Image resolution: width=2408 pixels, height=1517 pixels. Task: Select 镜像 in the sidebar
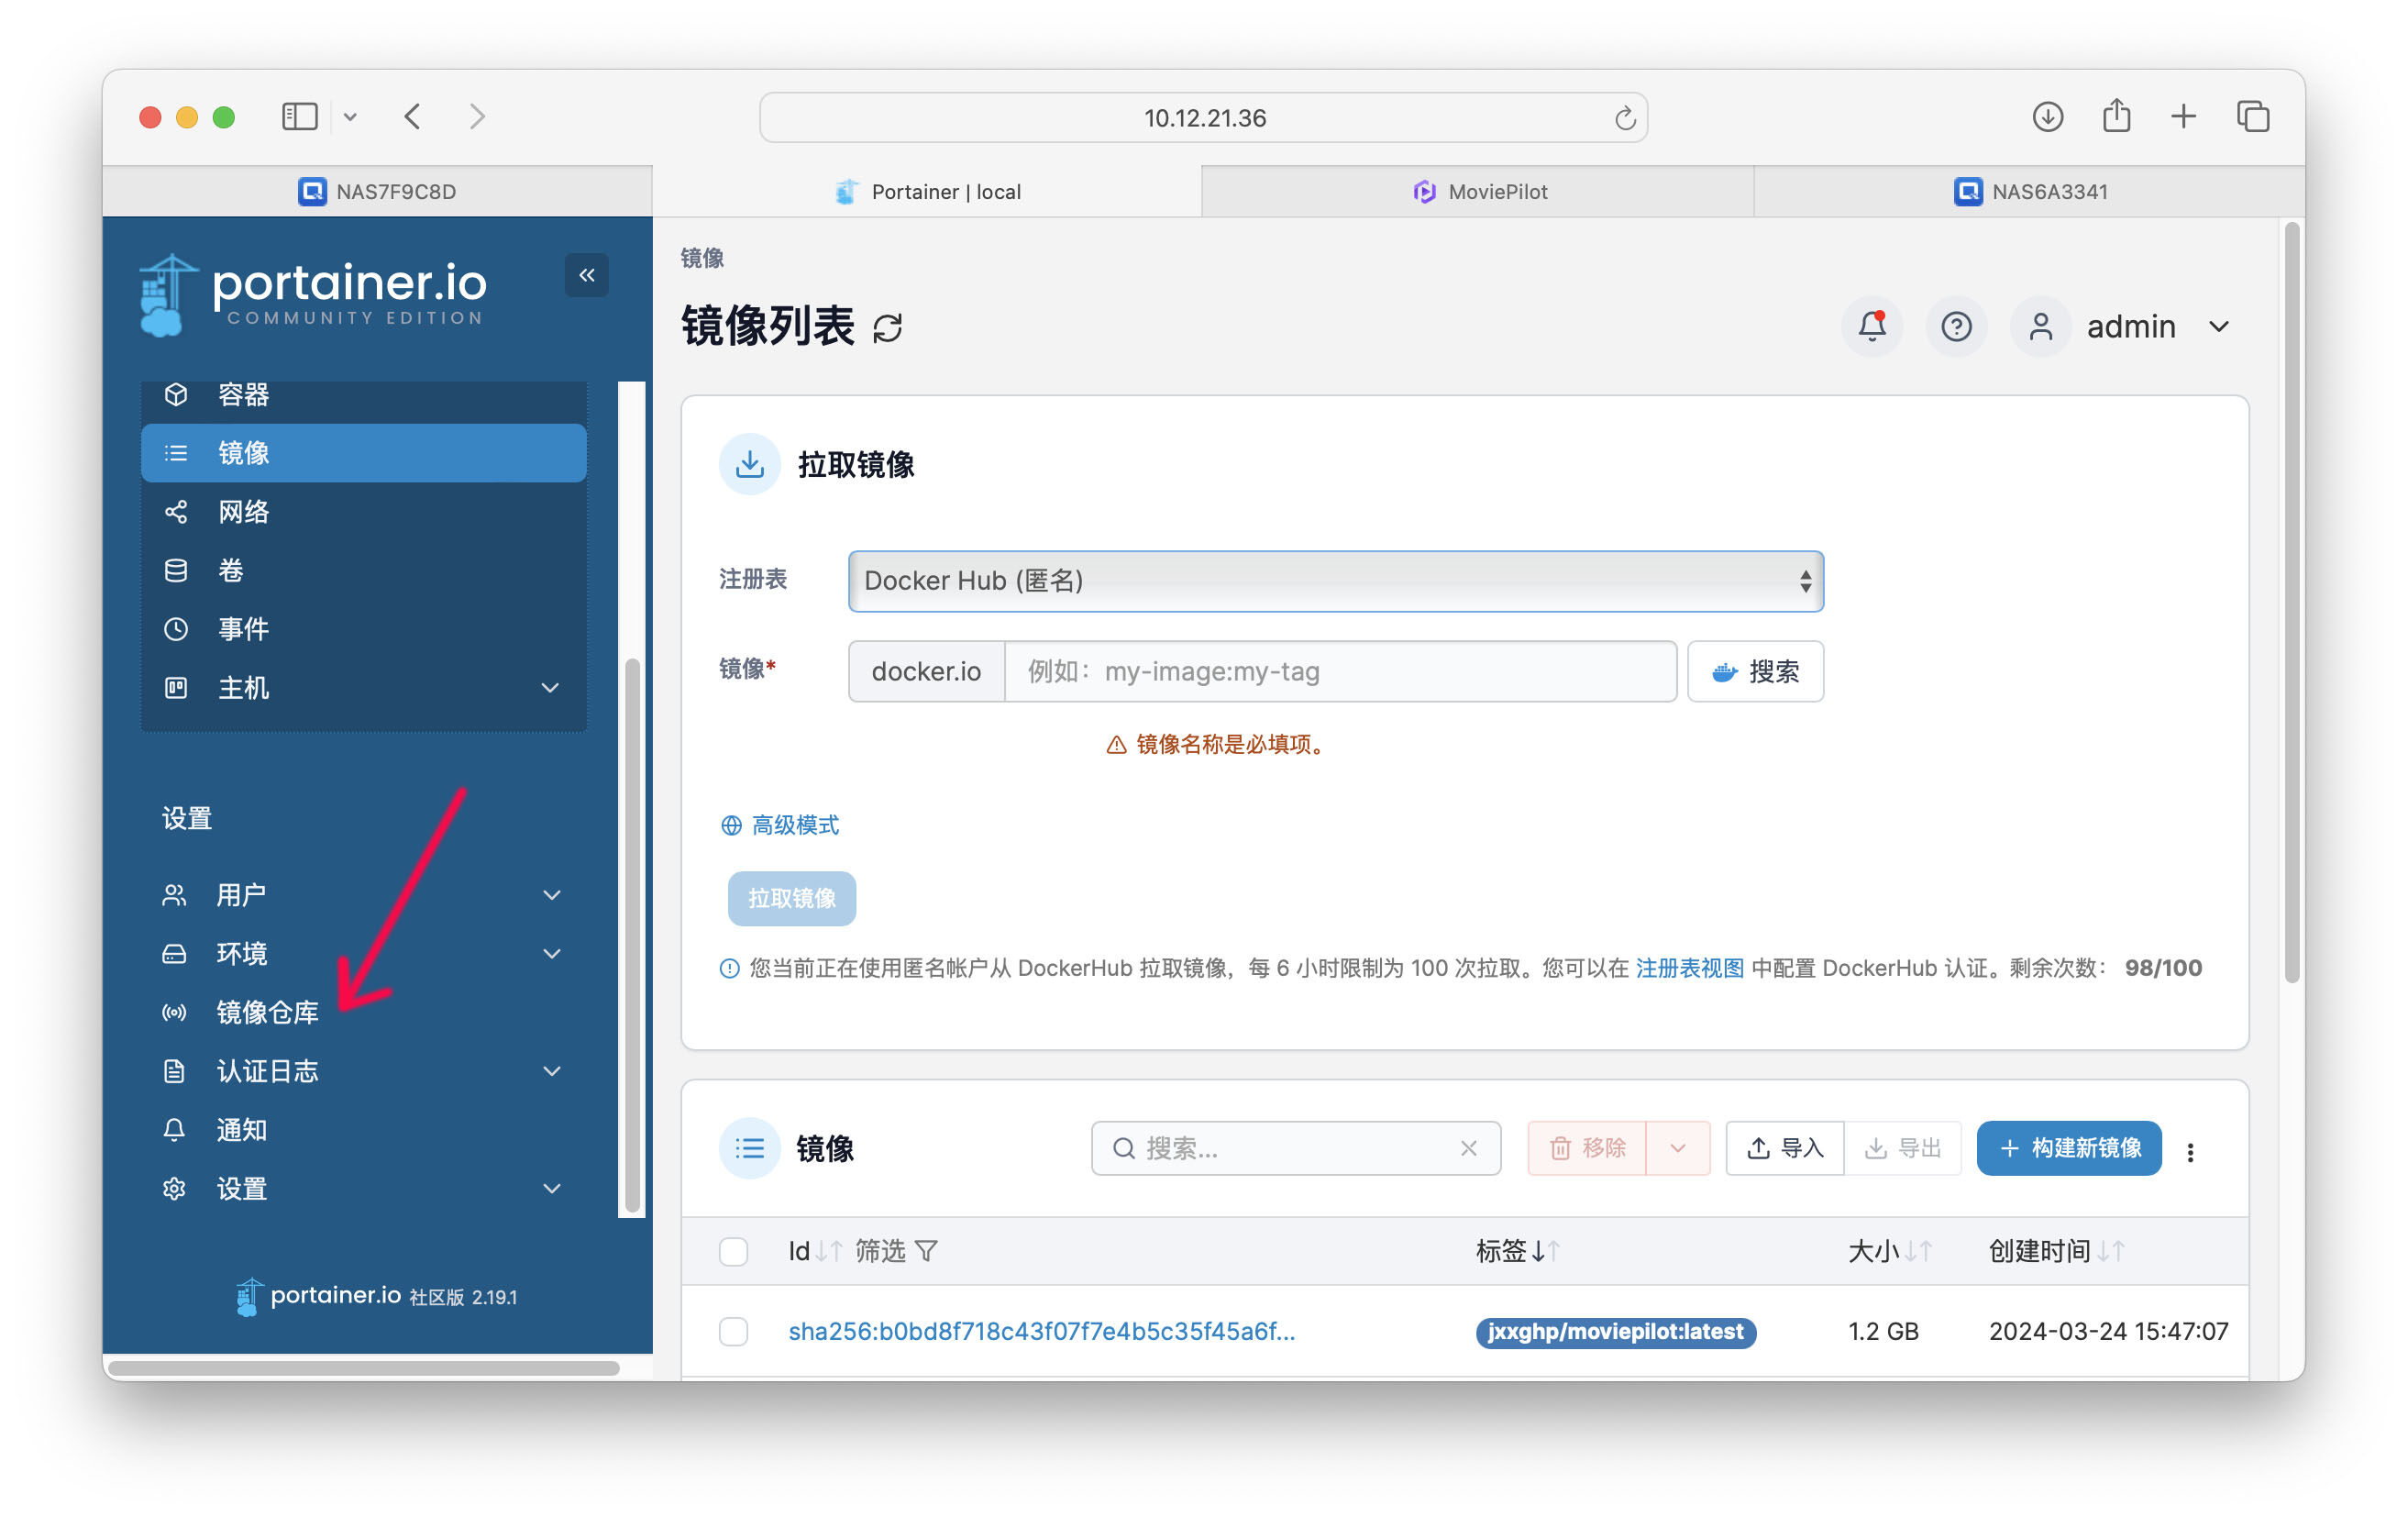363,453
